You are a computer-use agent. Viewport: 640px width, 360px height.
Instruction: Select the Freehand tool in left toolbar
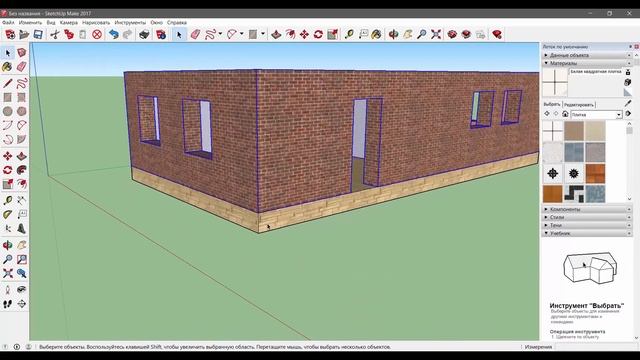pos(22,84)
